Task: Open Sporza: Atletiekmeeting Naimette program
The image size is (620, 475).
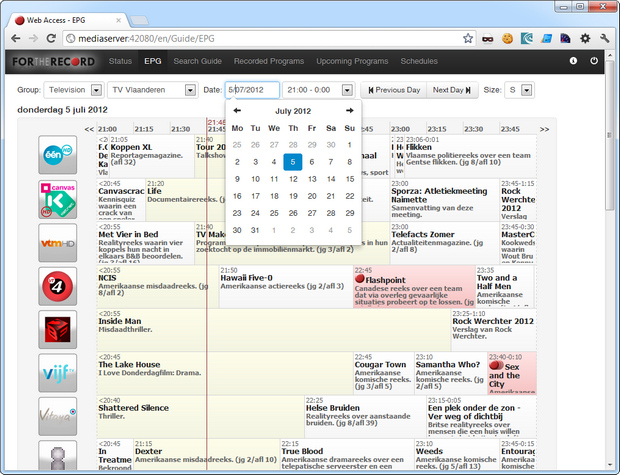Action: click(444, 199)
